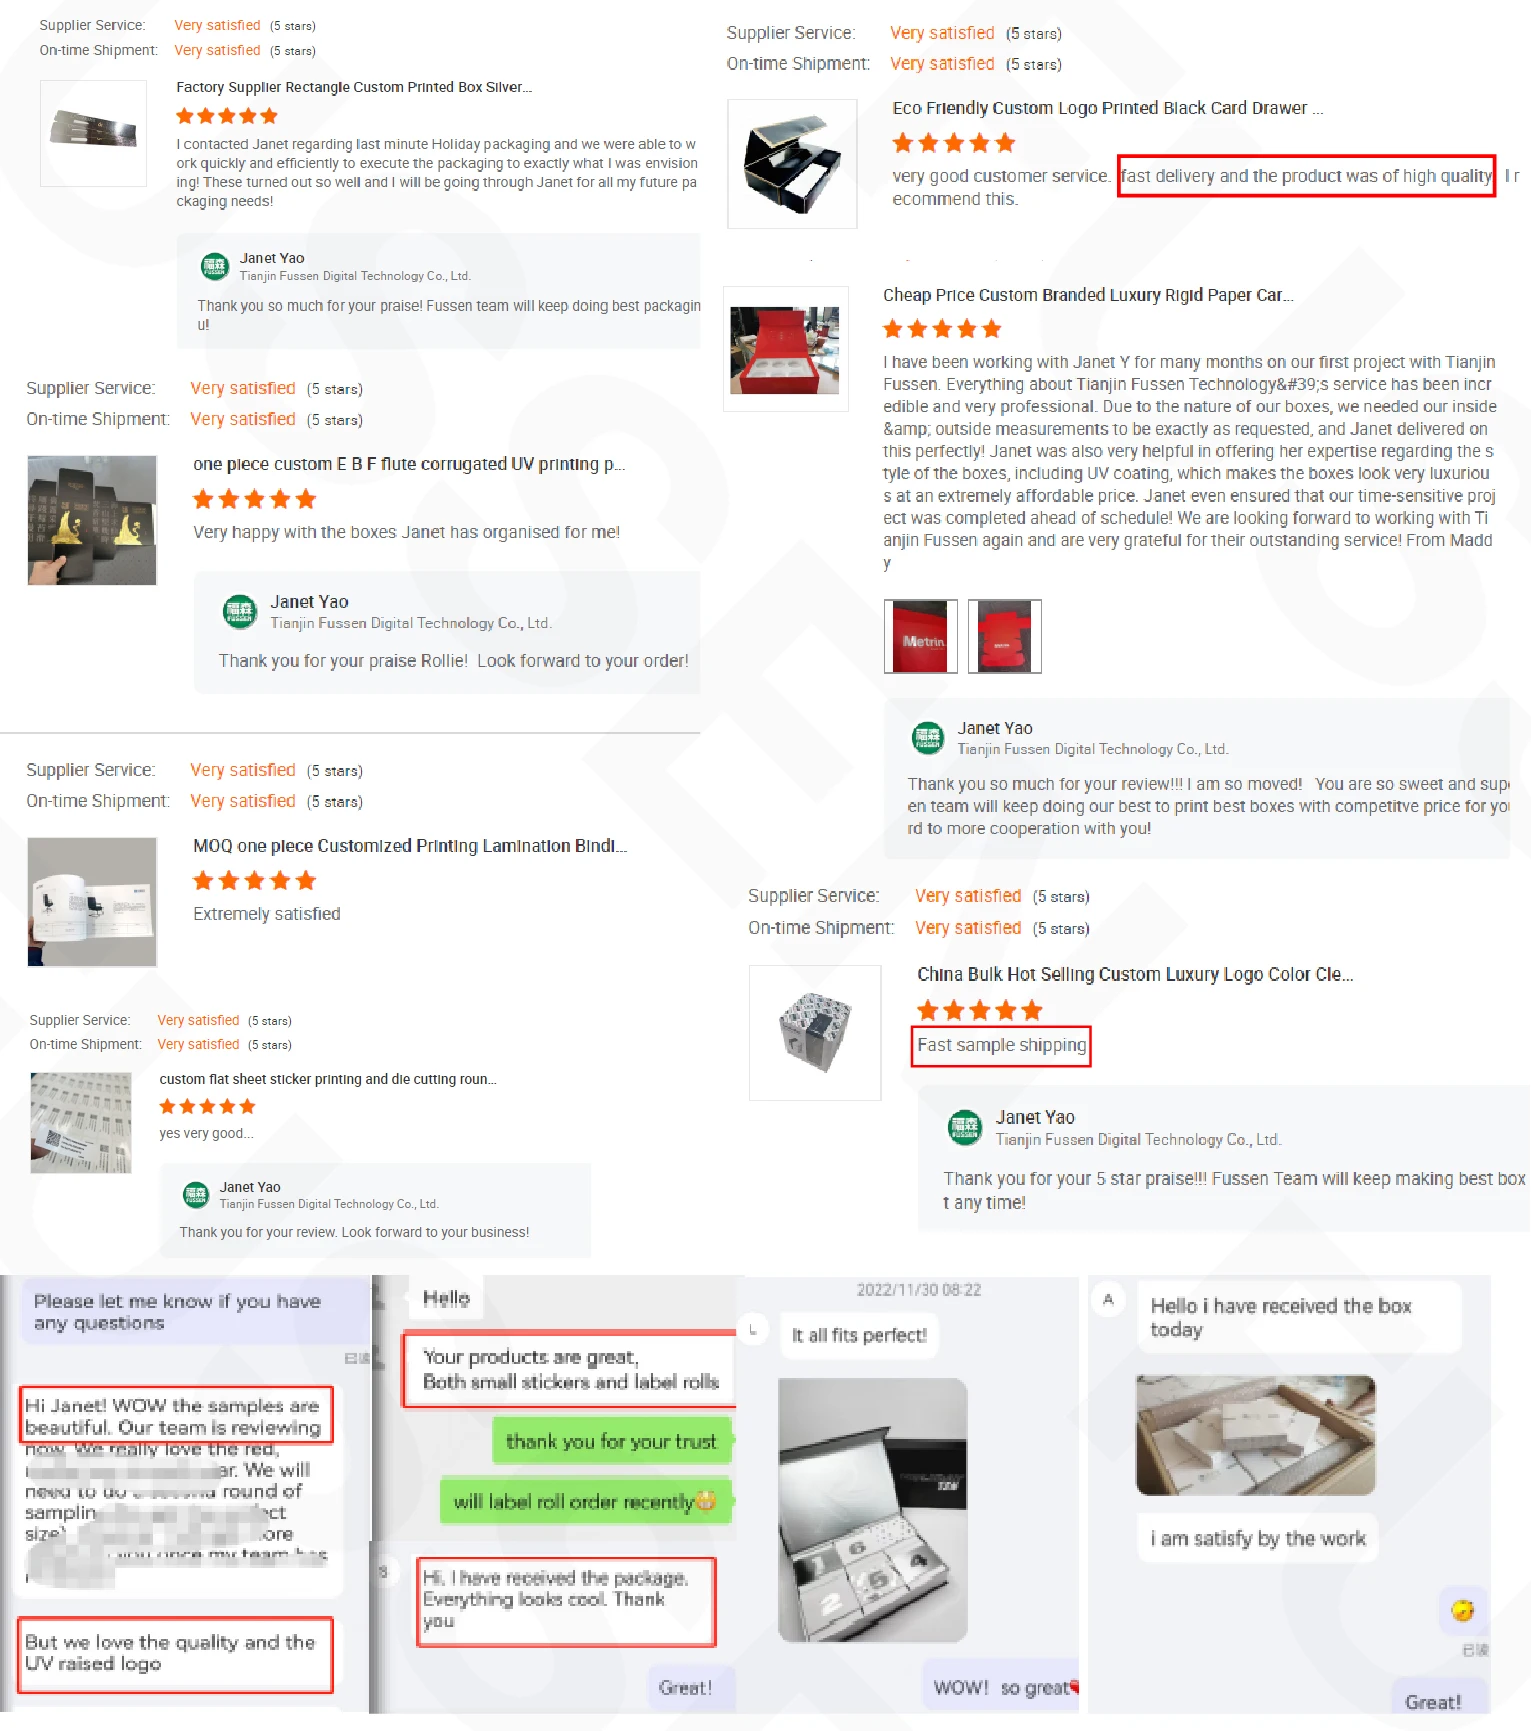
Task: Click Fussen avatar in 5 star praise reply
Action: 965,1128
